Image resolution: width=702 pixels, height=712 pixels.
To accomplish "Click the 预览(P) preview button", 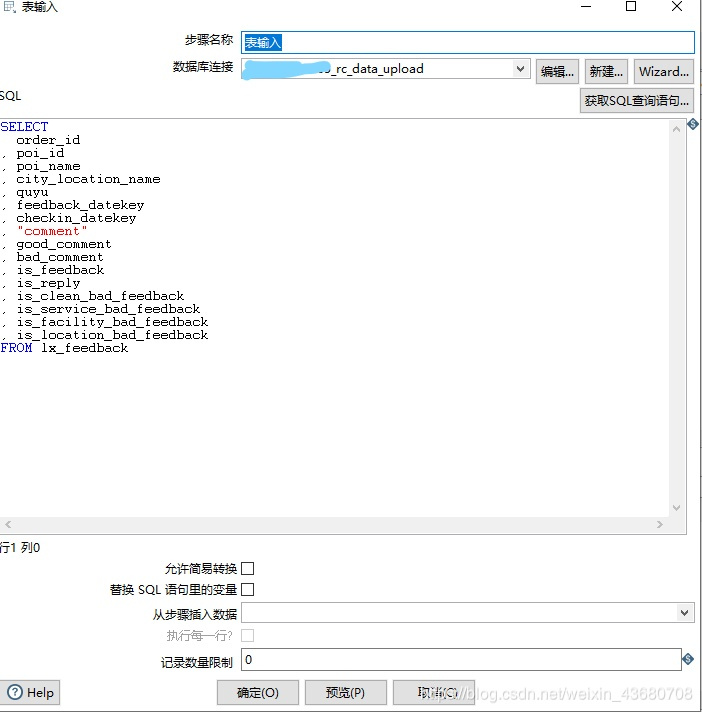I will coord(345,692).
